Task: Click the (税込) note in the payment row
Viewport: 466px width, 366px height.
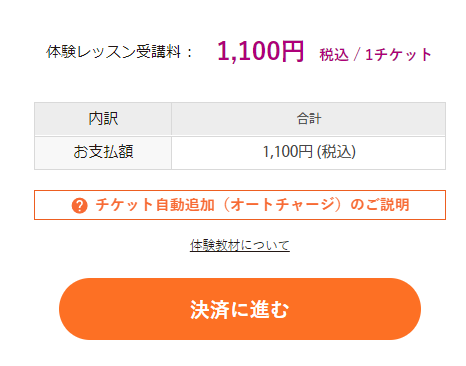Action: tap(336, 152)
